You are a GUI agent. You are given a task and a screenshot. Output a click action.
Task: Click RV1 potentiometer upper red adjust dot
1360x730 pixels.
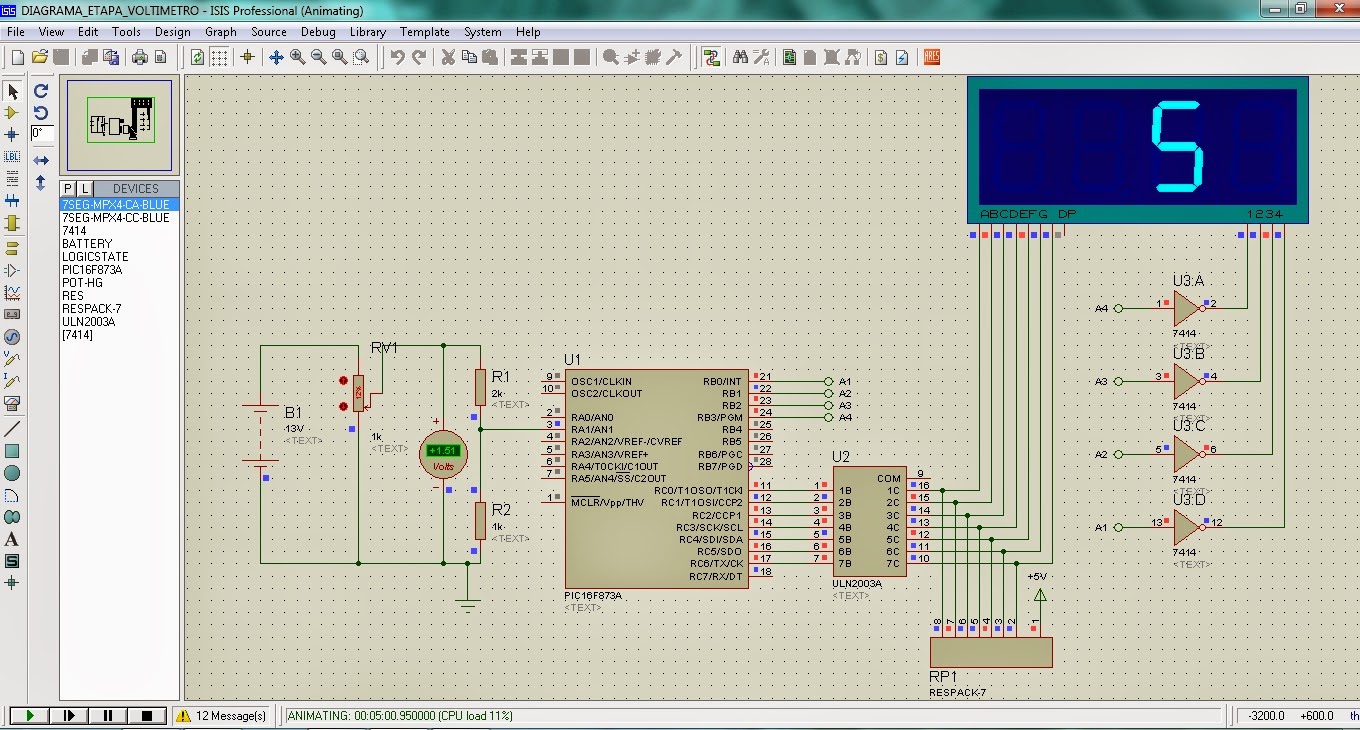click(344, 381)
